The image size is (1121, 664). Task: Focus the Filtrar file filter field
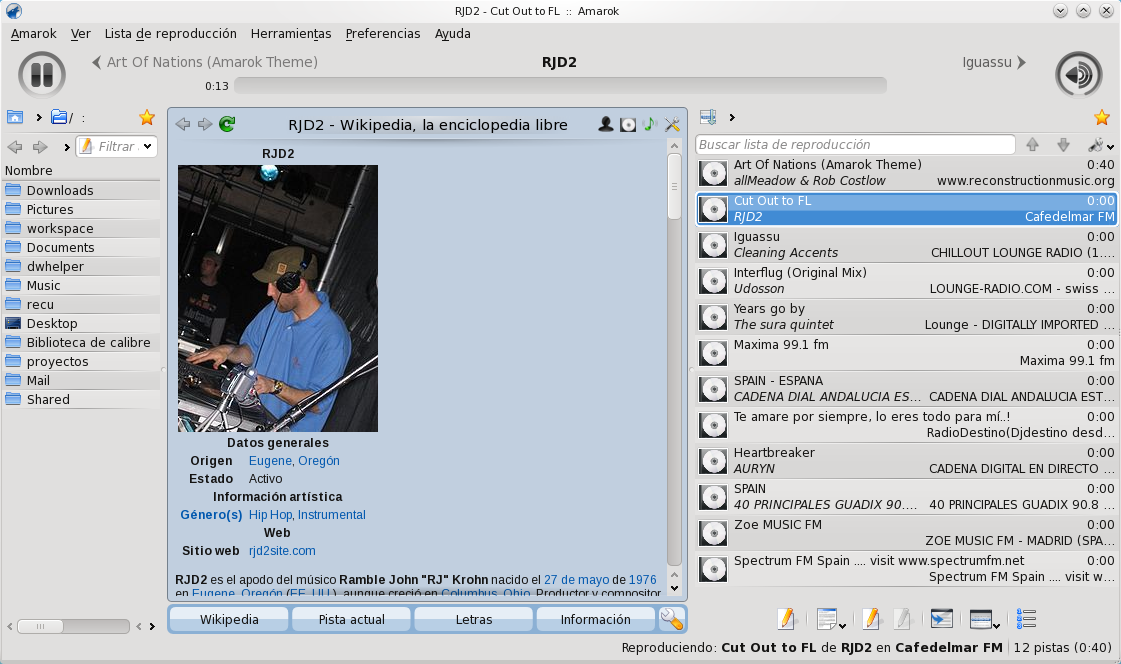click(x=117, y=147)
